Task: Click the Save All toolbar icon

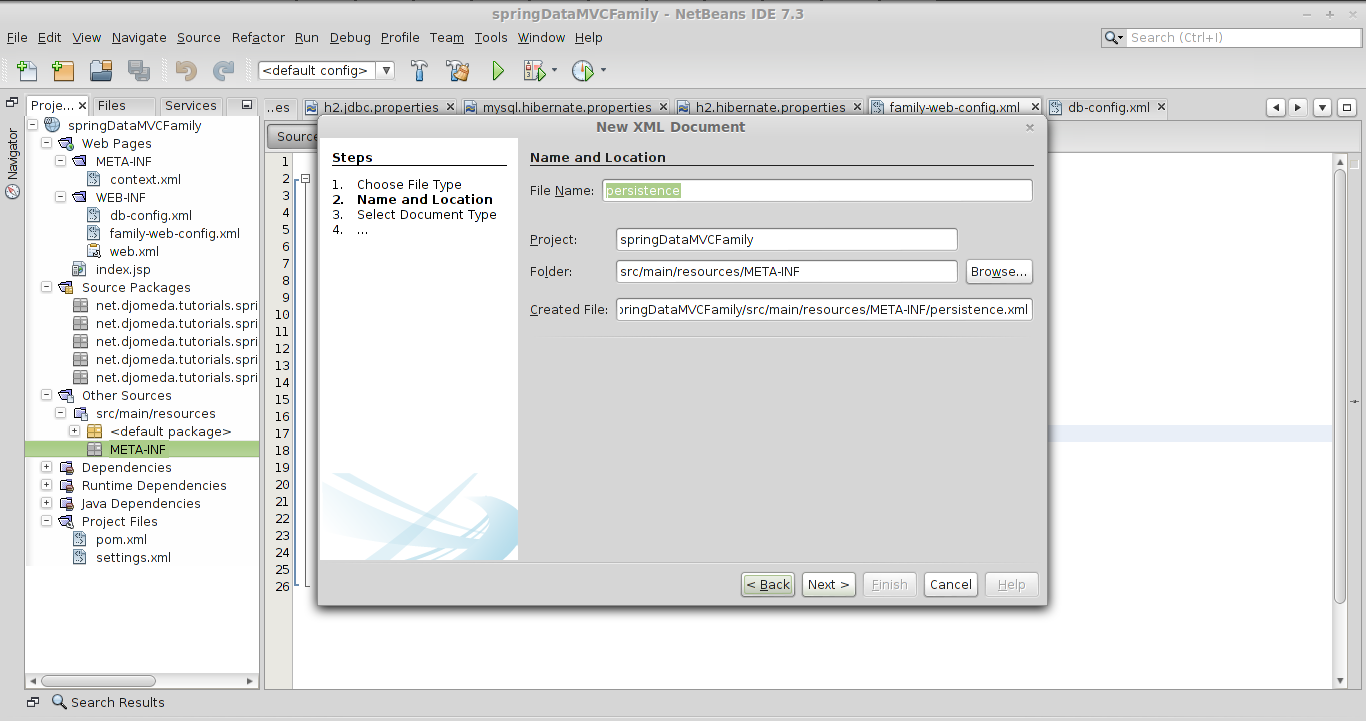Action: pos(139,71)
